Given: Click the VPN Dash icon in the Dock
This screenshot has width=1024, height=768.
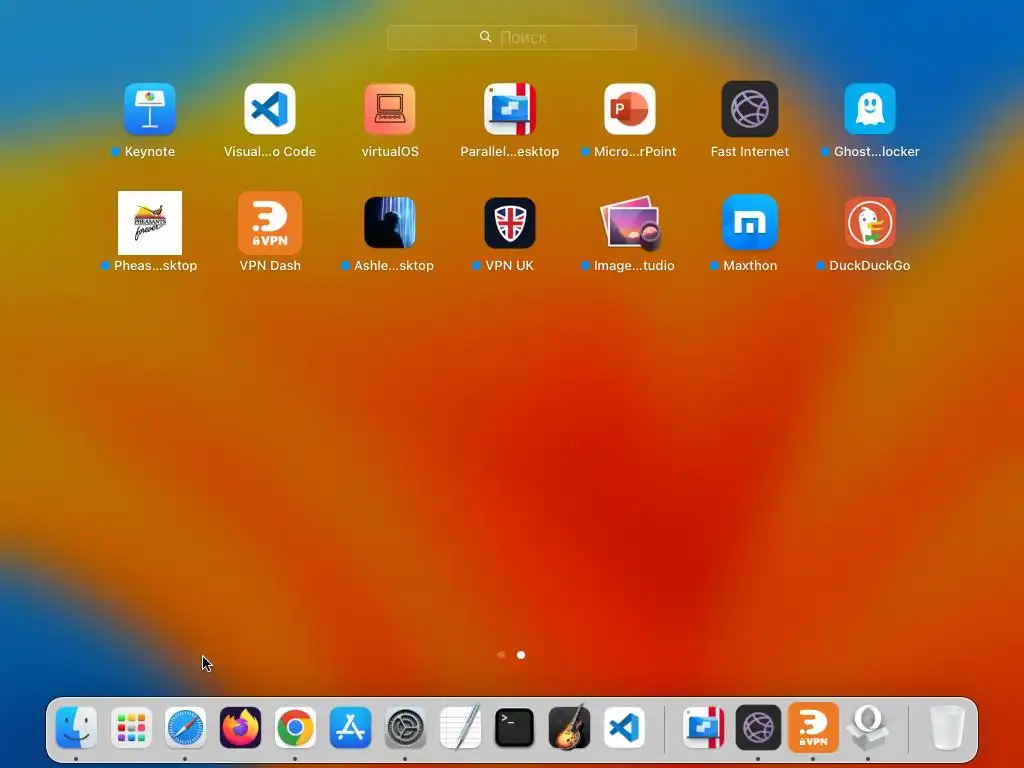Looking at the screenshot, I should tap(813, 727).
